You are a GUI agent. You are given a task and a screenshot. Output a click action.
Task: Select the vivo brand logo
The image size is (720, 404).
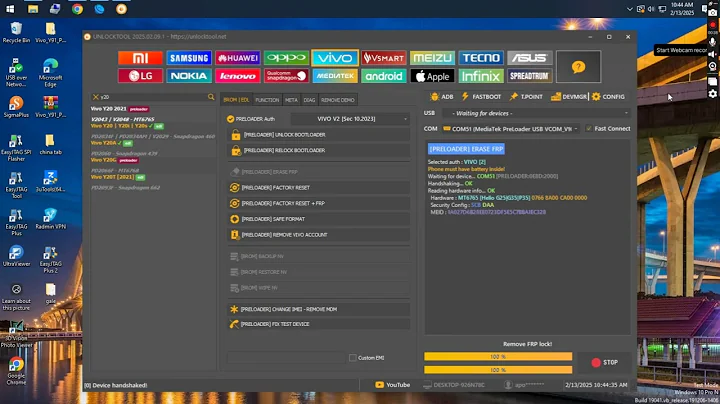pyautogui.click(x=335, y=58)
